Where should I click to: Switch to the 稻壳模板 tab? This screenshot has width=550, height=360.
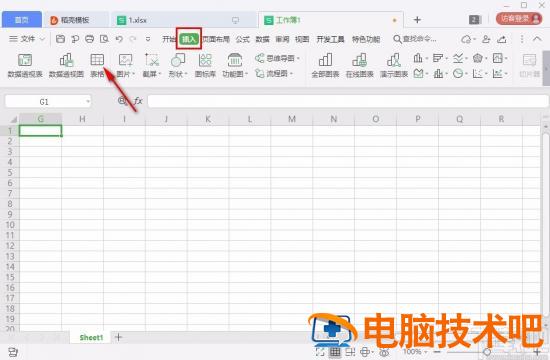(x=75, y=20)
